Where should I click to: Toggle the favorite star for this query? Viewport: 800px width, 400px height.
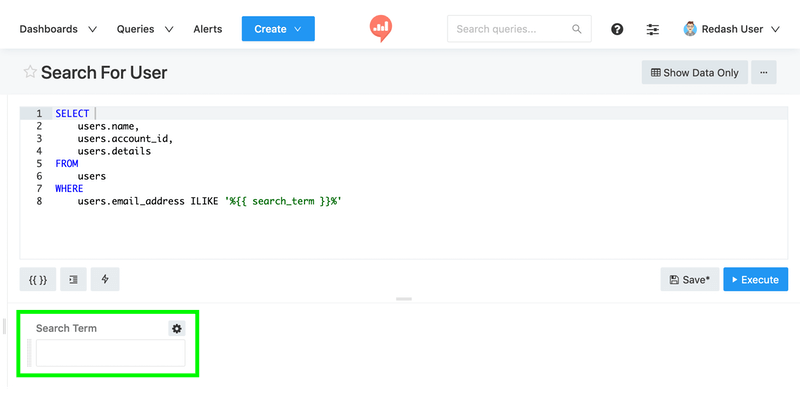(x=30, y=73)
